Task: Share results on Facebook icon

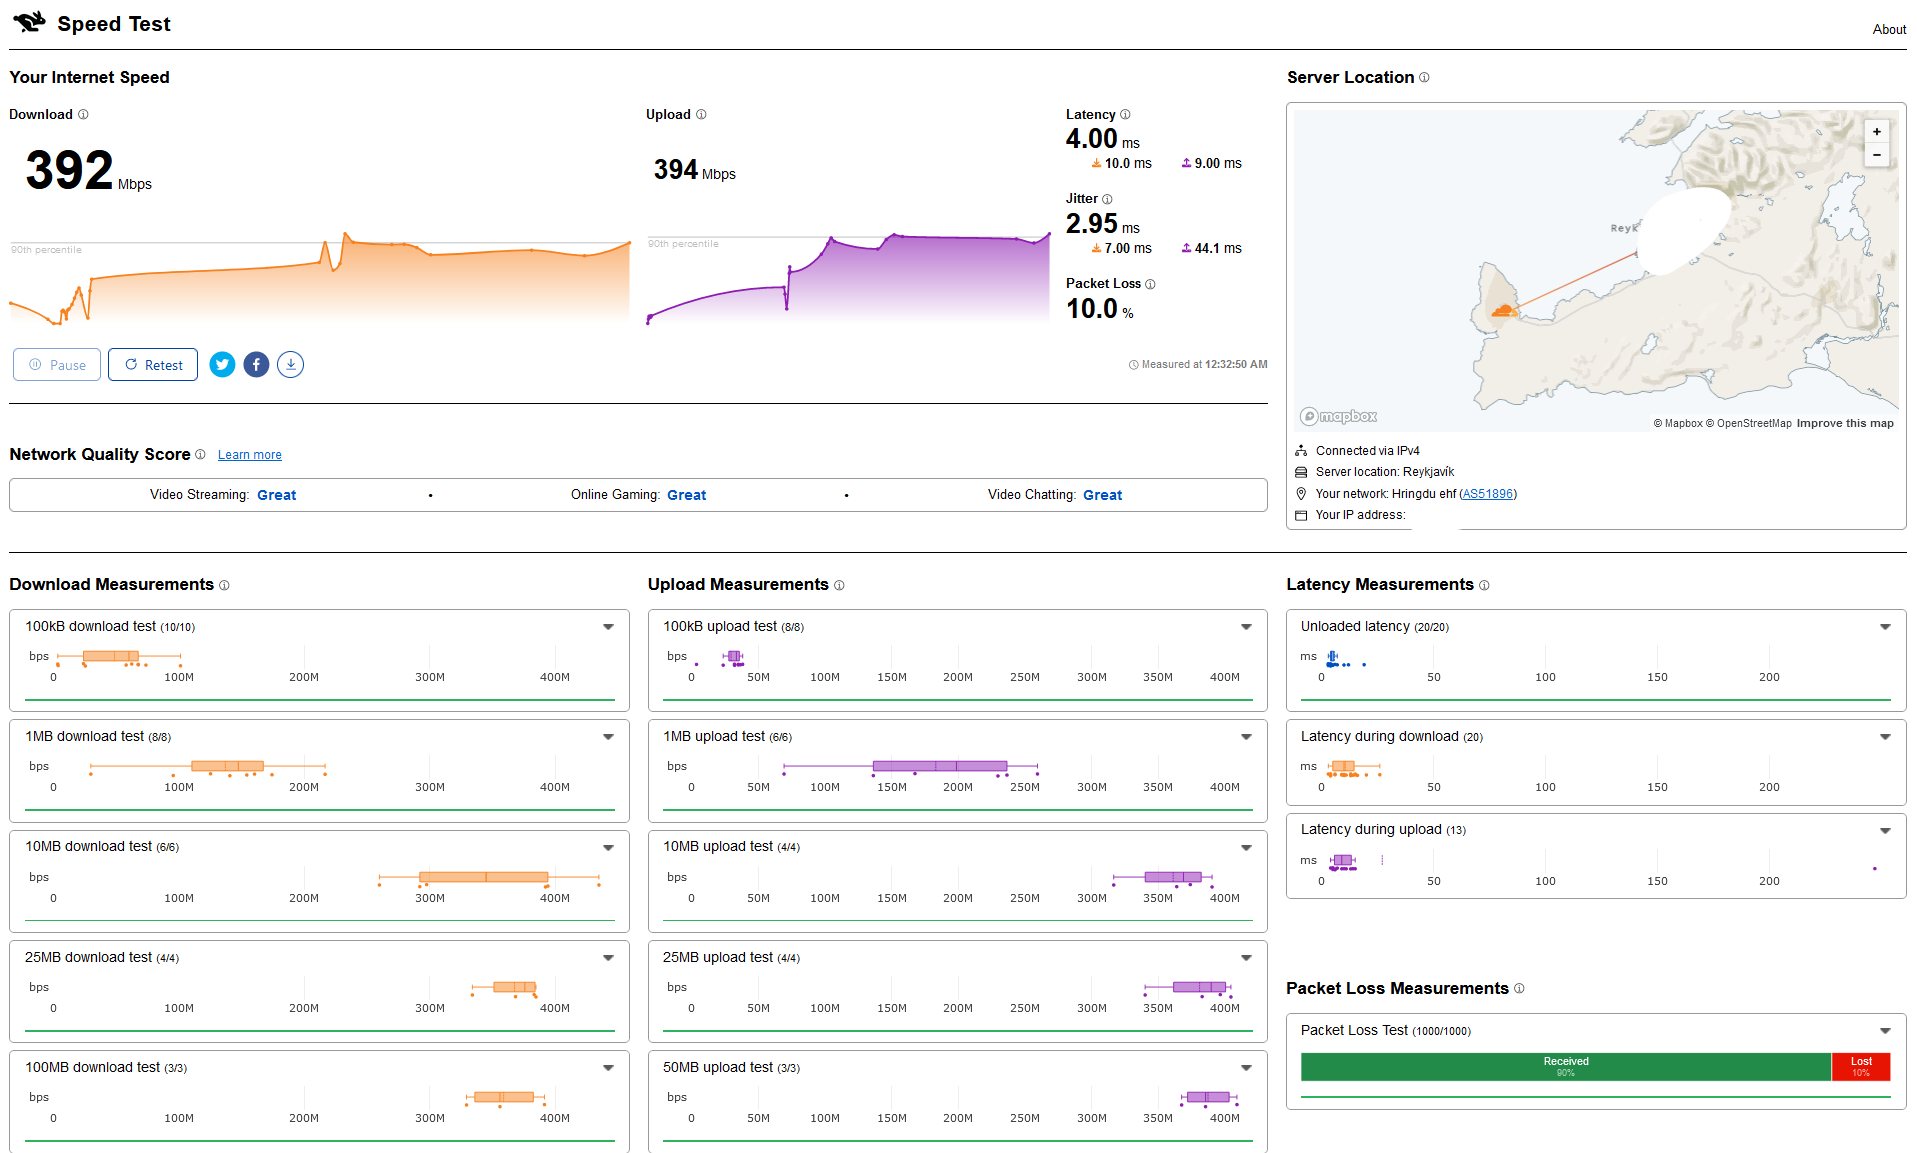Action: [x=256, y=365]
